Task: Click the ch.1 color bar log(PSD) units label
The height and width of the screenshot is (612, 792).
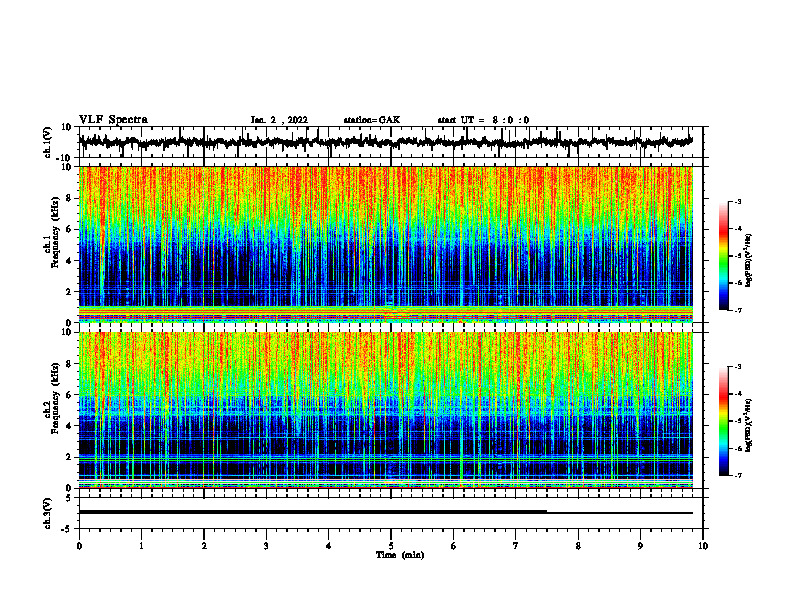Action: (x=749, y=261)
